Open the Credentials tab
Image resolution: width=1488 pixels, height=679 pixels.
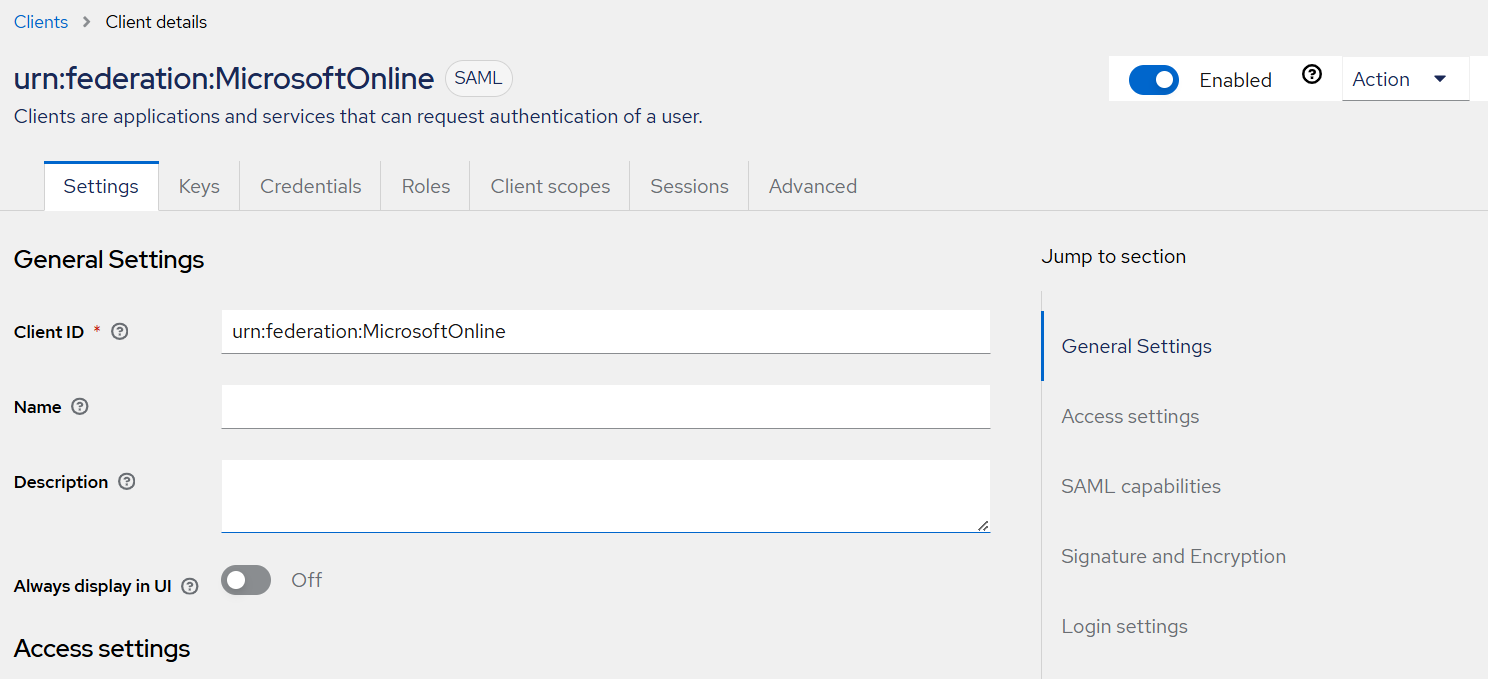(310, 186)
